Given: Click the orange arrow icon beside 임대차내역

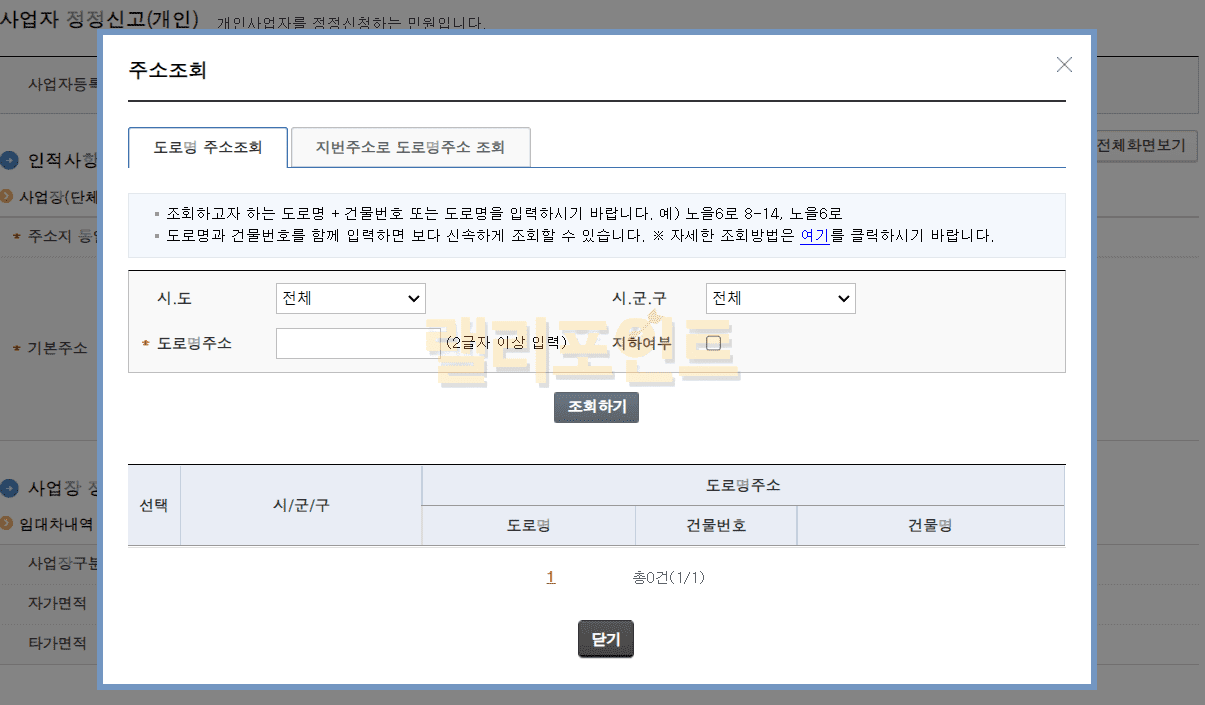Looking at the screenshot, I should click(7, 523).
